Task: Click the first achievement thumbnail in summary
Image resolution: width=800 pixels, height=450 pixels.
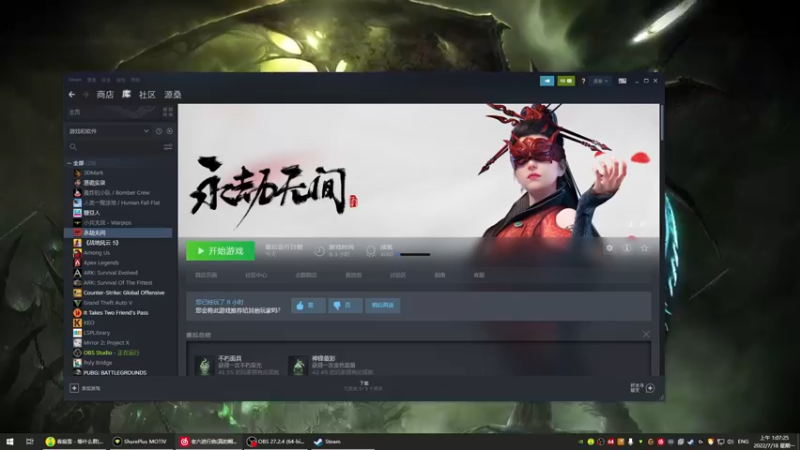Action: (205, 365)
